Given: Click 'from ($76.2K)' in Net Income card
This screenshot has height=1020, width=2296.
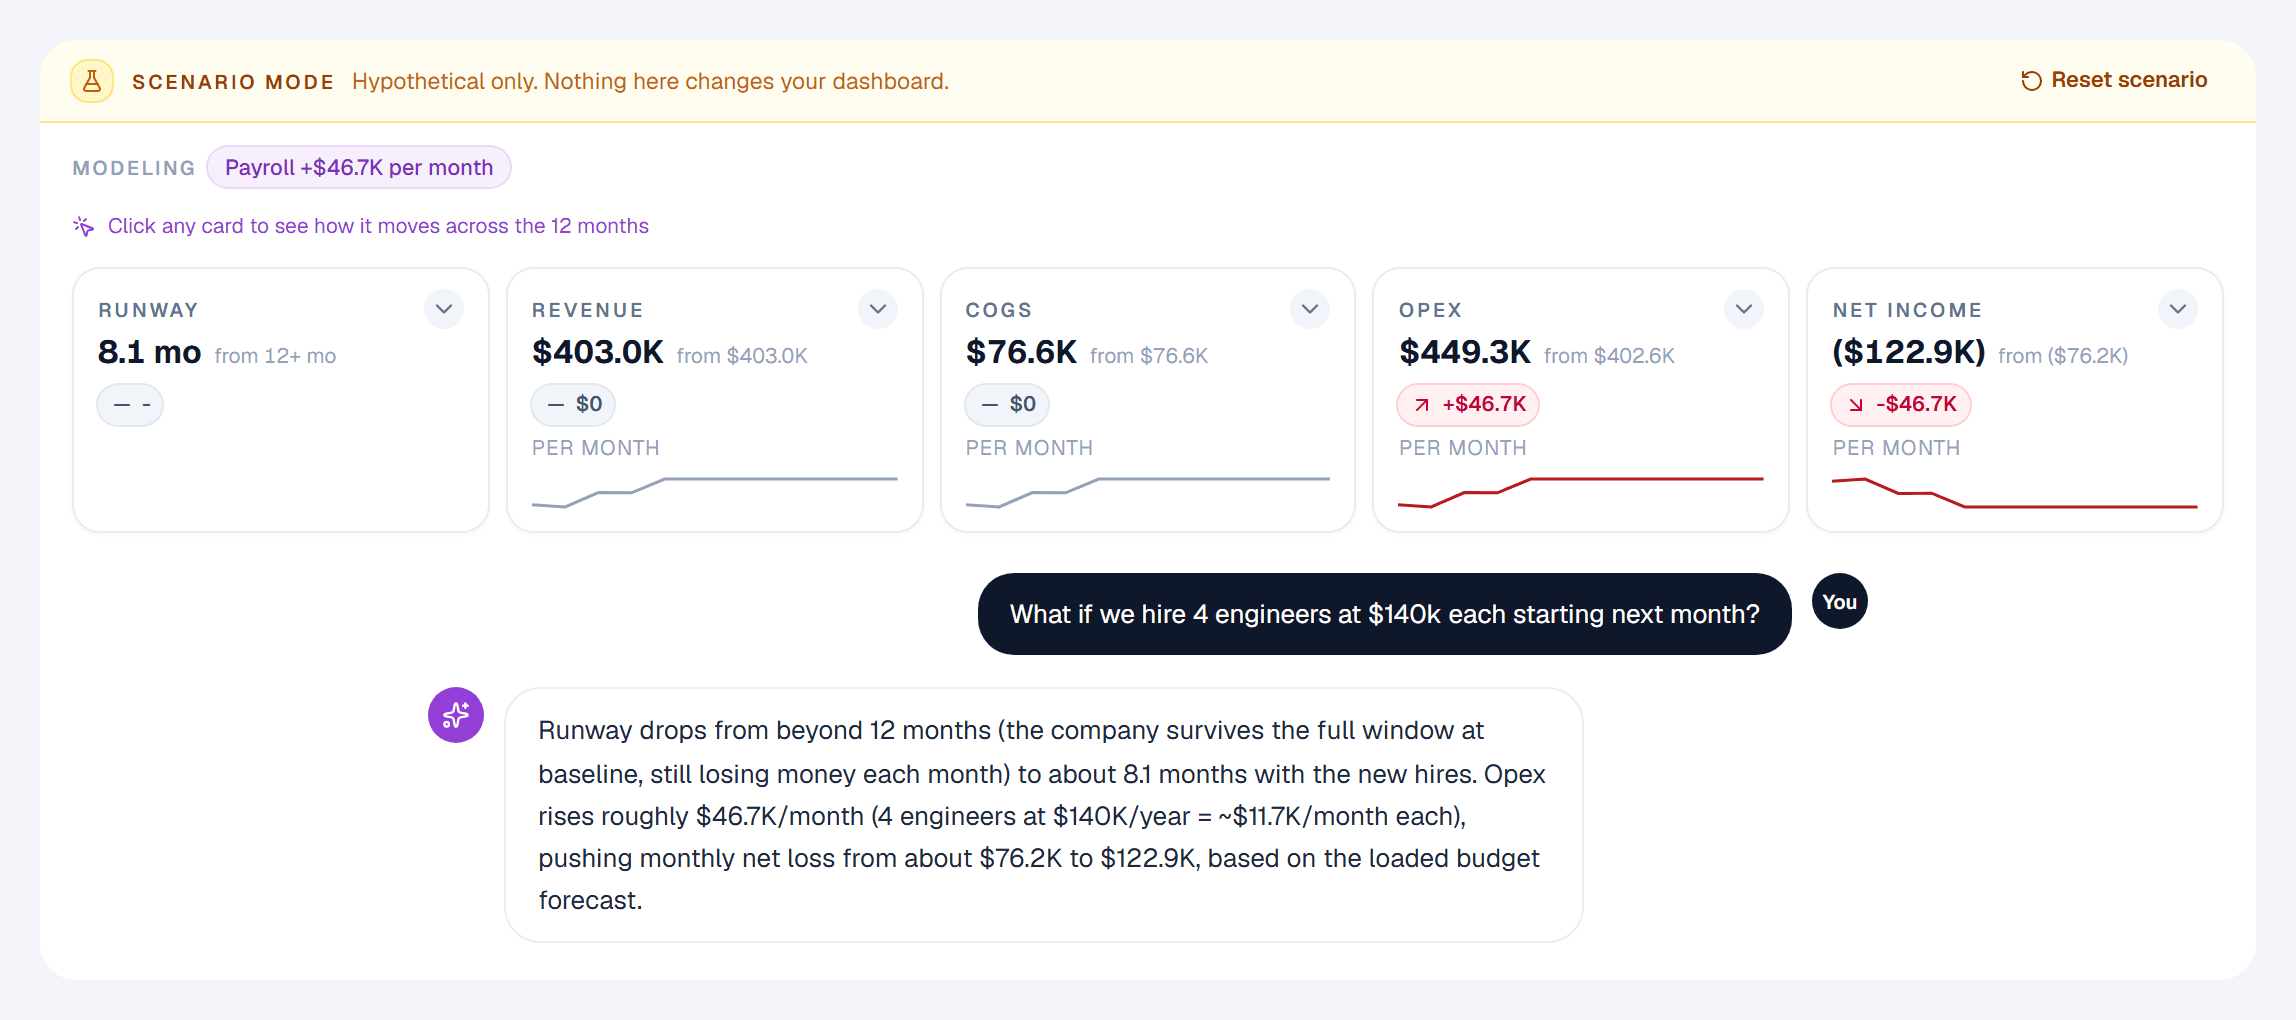Looking at the screenshot, I should pos(2063,356).
